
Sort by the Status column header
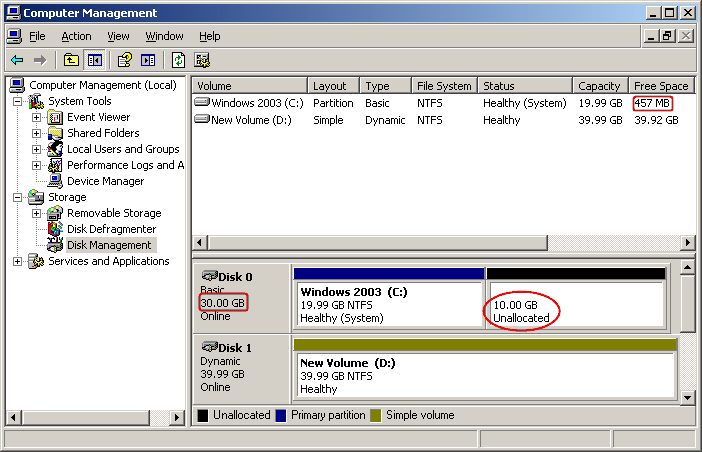(525, 85)
